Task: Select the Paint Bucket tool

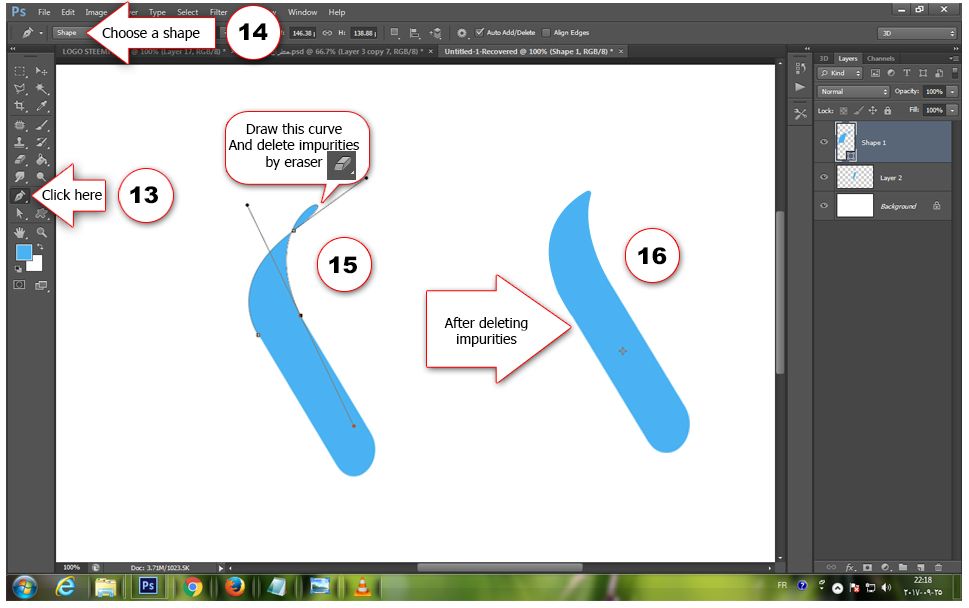Action: pyautogui.click(x=41, y=160)
